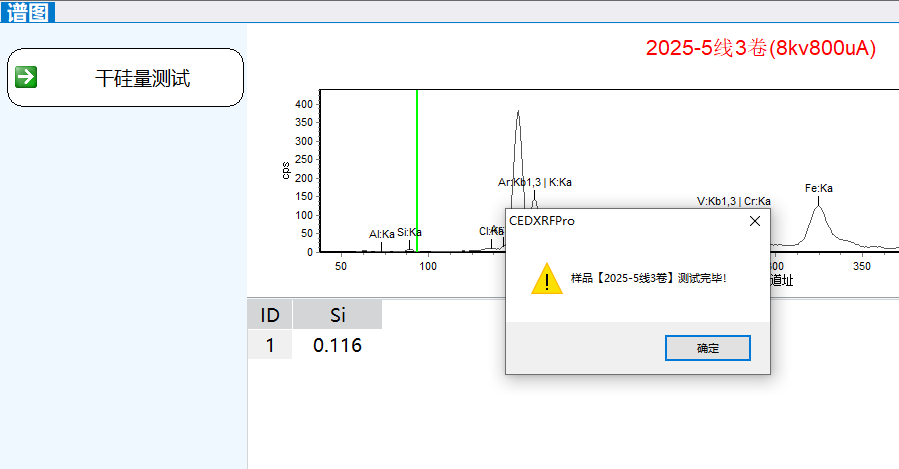
Task: Switch to the 谱图 tab
Action: coord(29,12)
